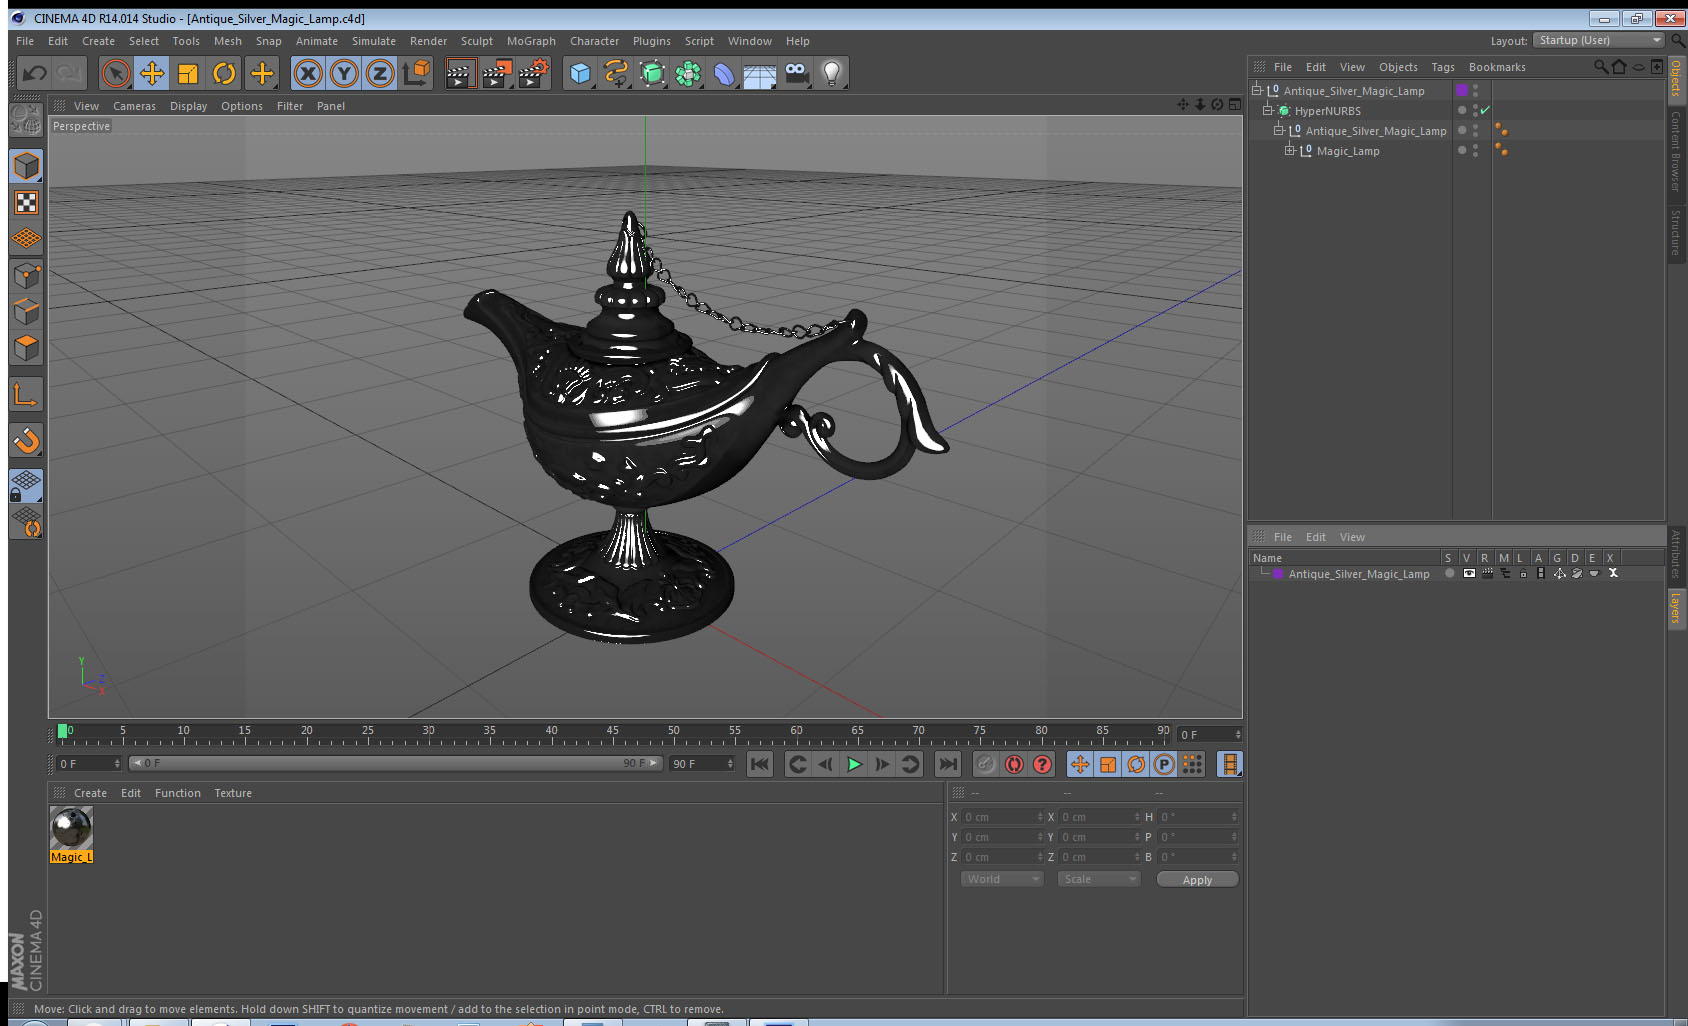The width and height of the screenshot is (1688, 1026).
Task: Search objects using the magnifier icon
Action: 1601,67
